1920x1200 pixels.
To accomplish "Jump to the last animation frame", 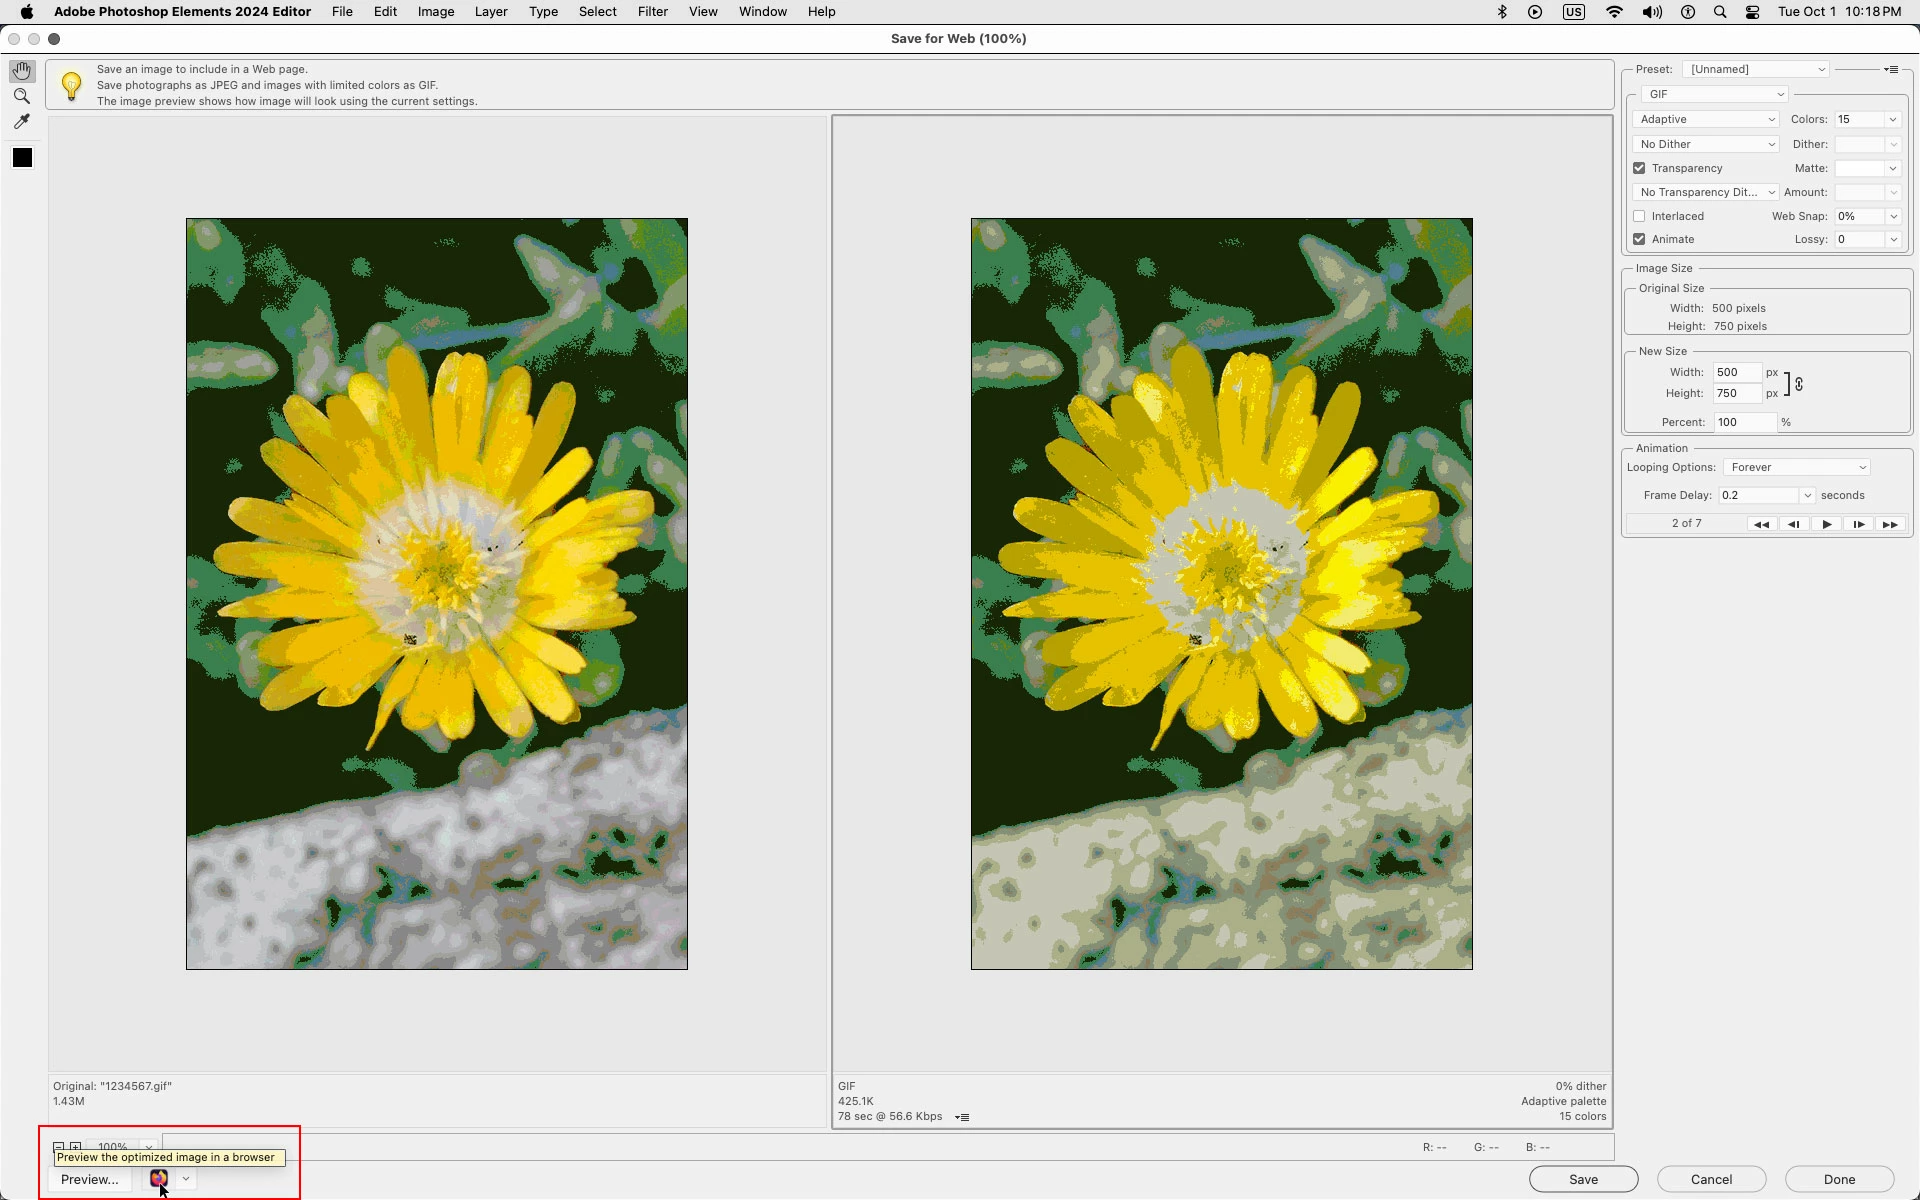I will click(1890, 524).
